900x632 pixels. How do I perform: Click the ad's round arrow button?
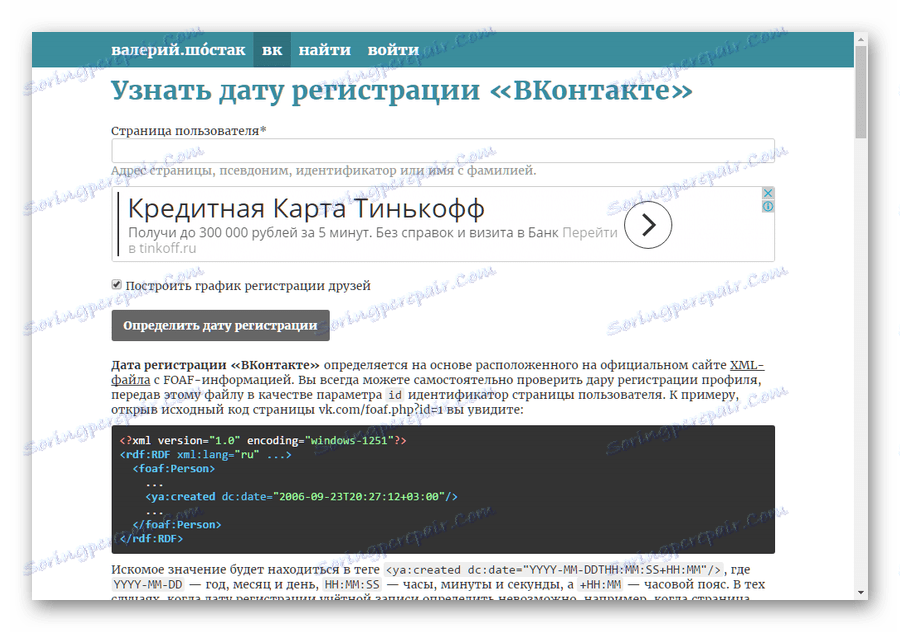[647, 225]
